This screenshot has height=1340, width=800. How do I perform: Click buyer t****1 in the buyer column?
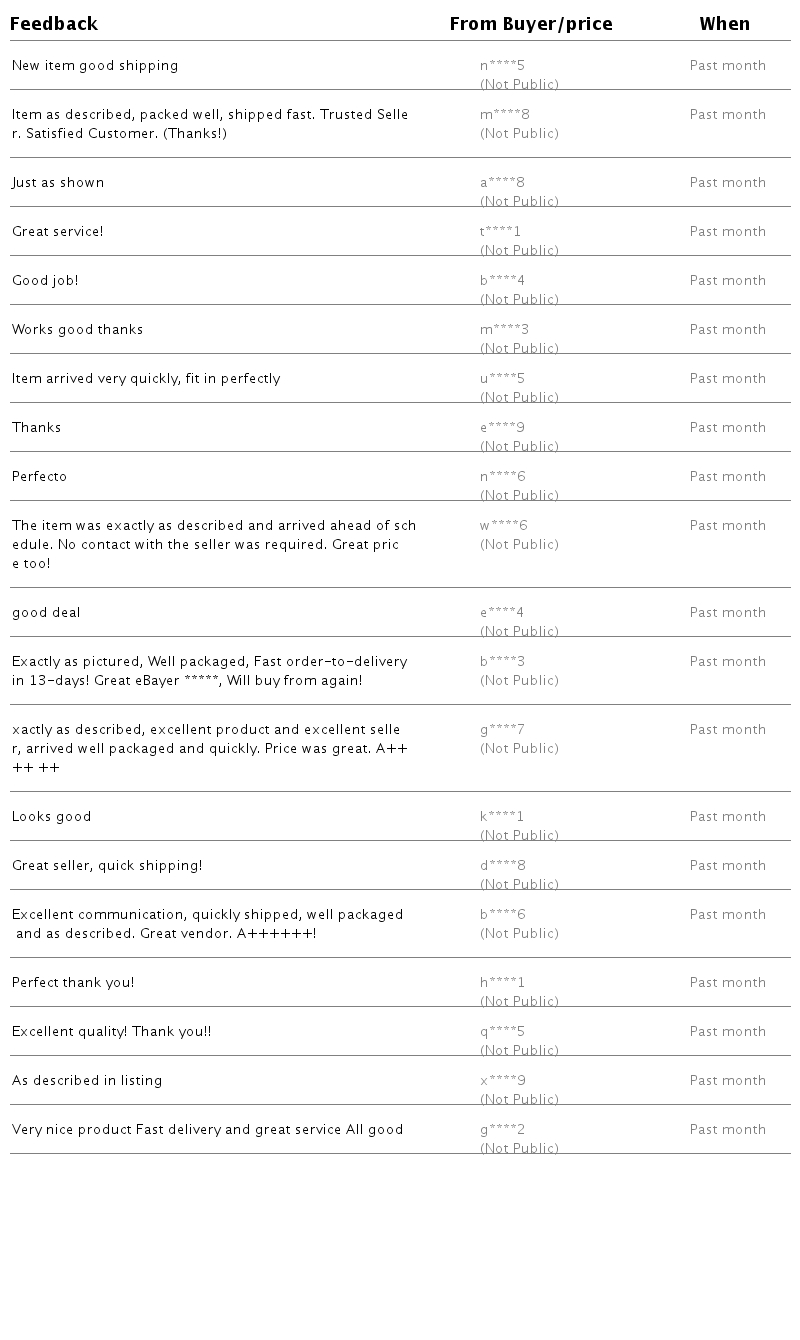tap(500, 232)
